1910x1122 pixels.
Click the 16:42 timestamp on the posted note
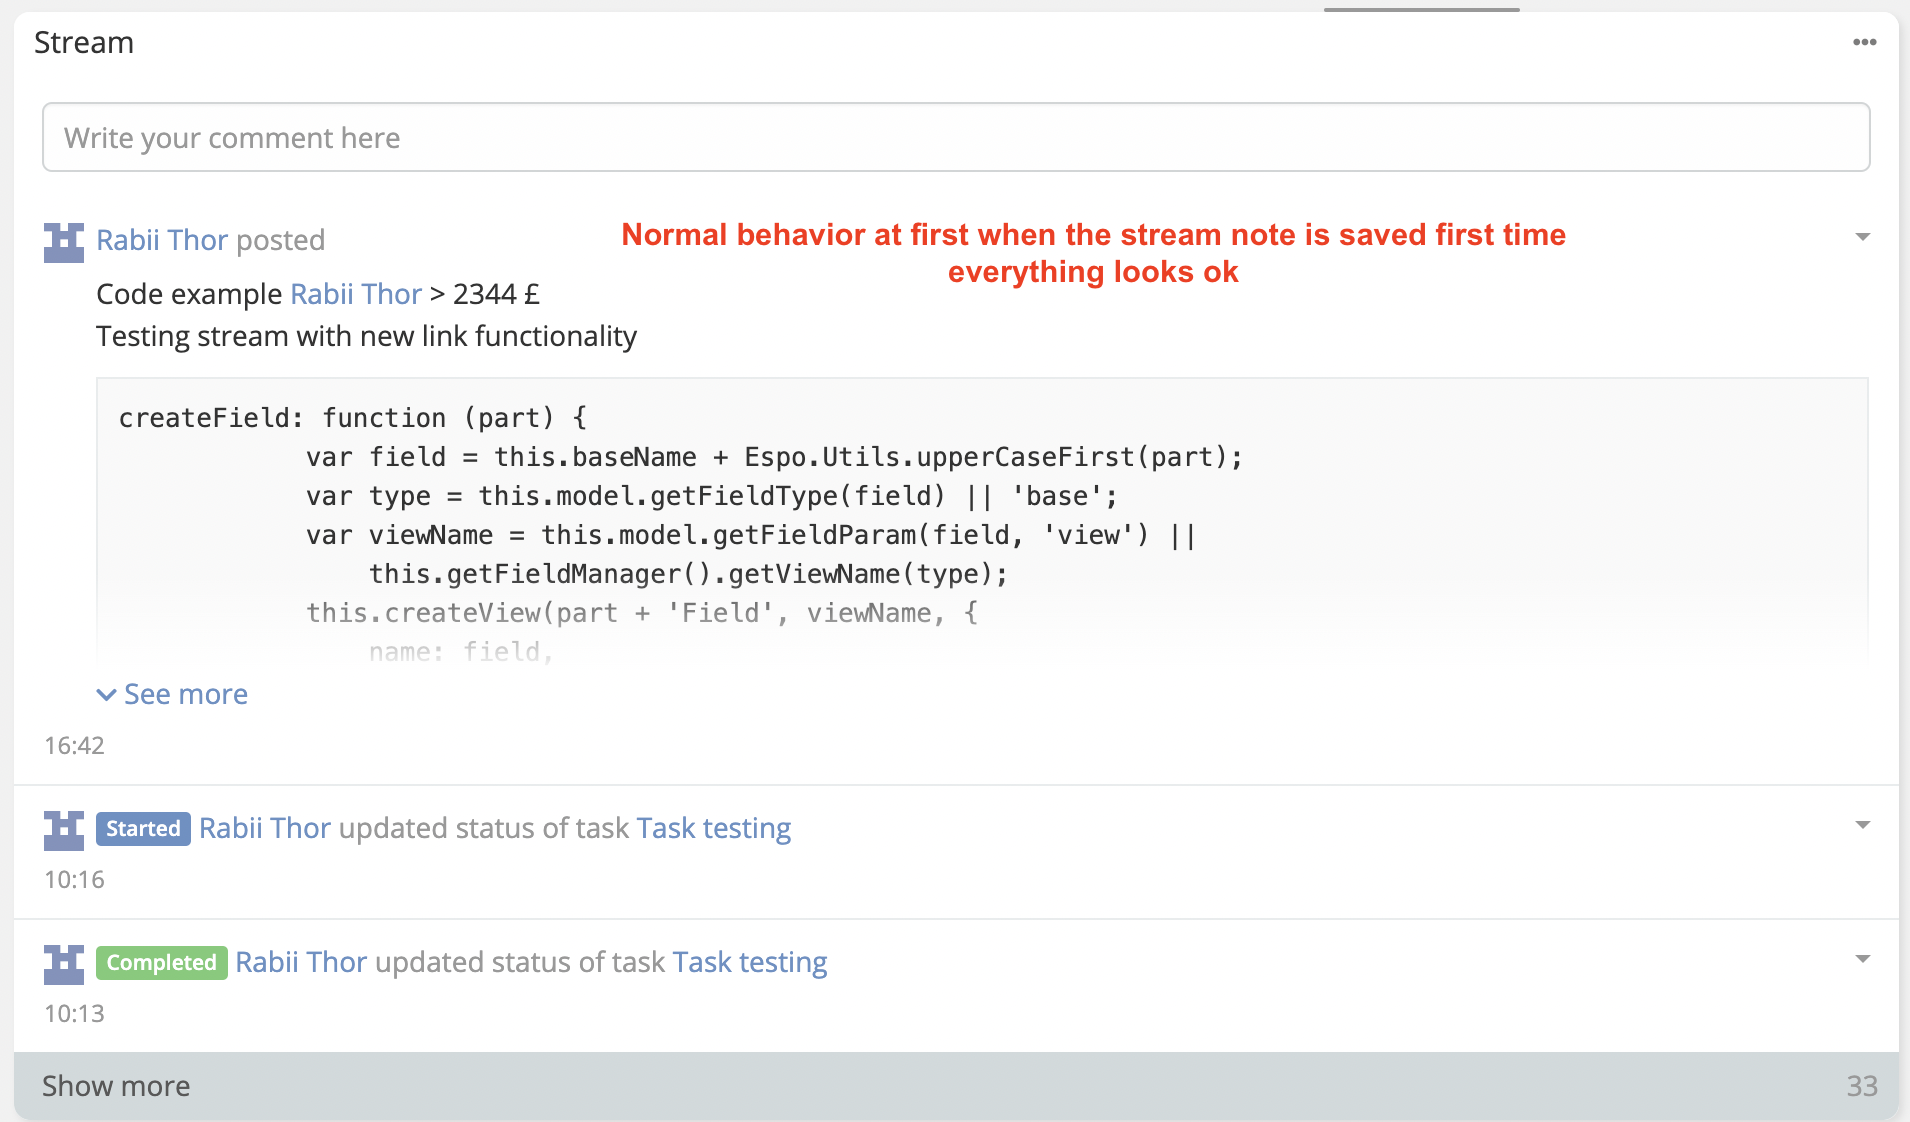(x=74, y=744)
